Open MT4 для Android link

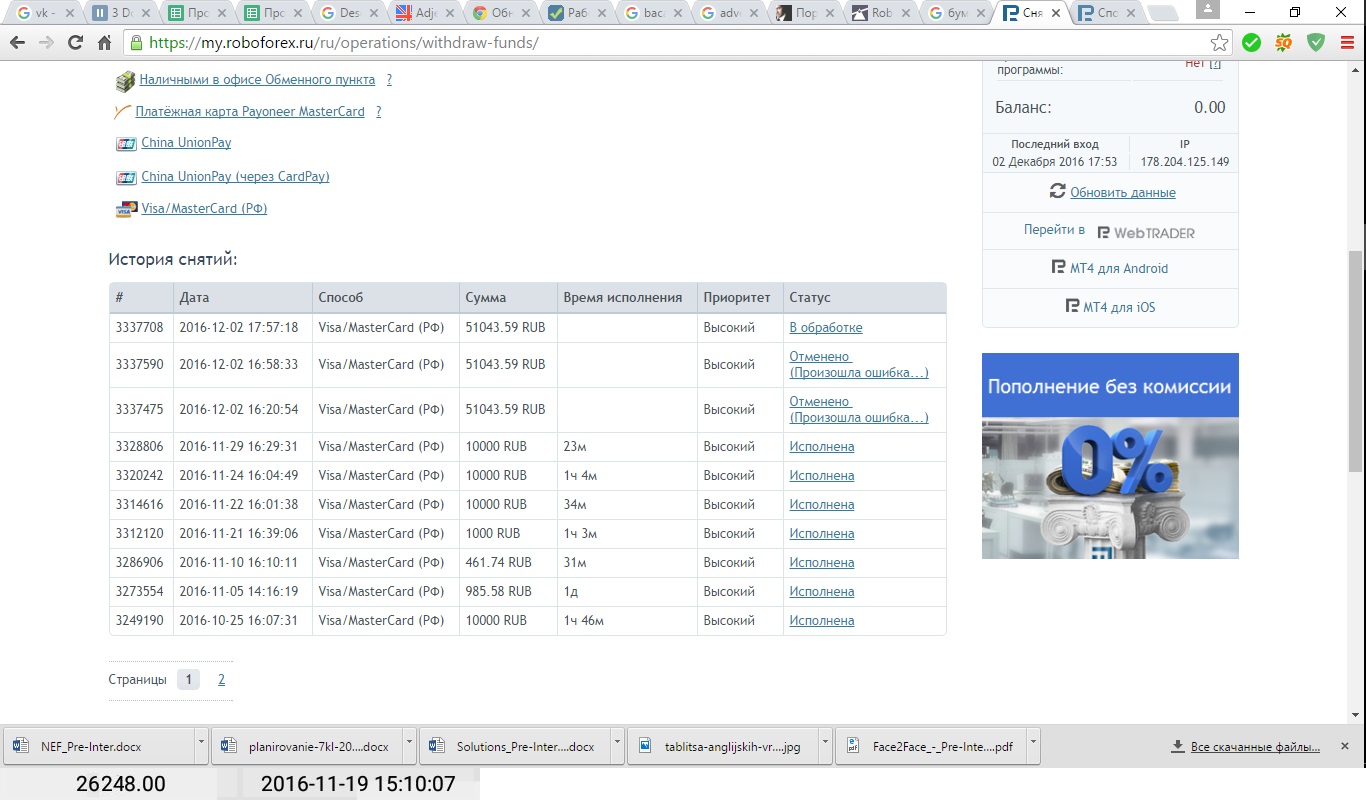(1110, 268)
